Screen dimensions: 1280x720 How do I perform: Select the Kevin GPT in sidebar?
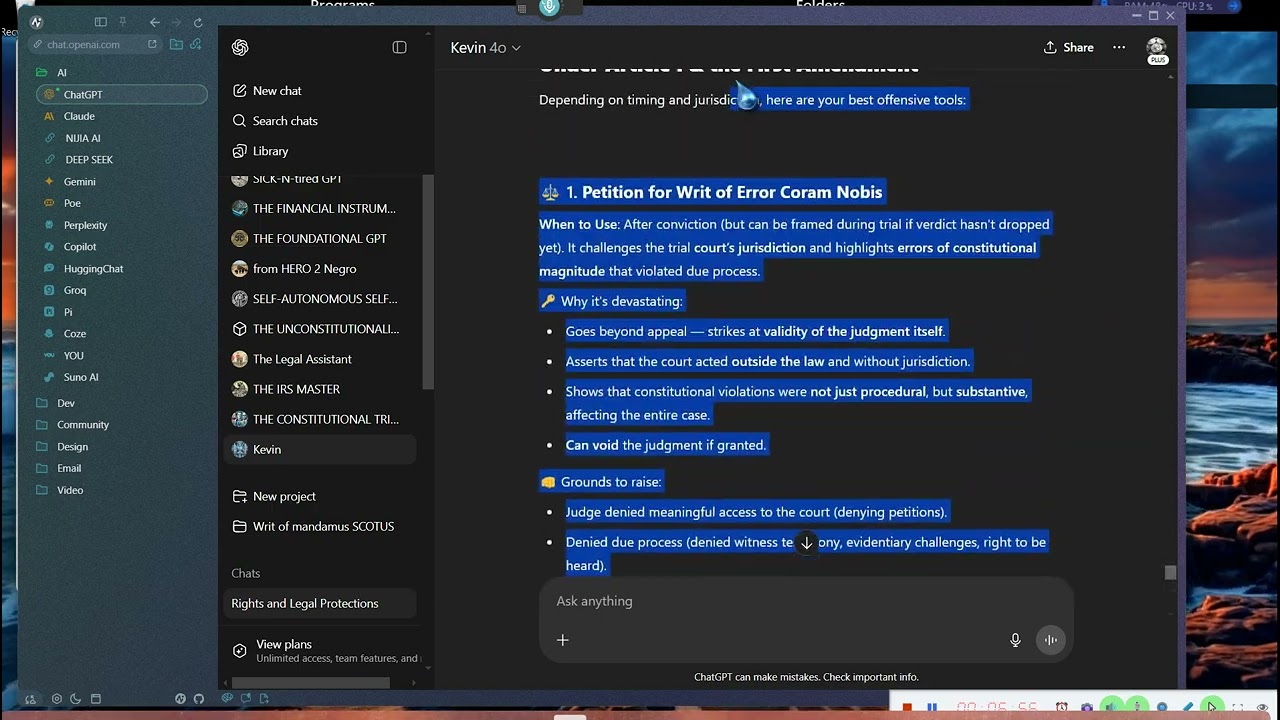[320, 449]
